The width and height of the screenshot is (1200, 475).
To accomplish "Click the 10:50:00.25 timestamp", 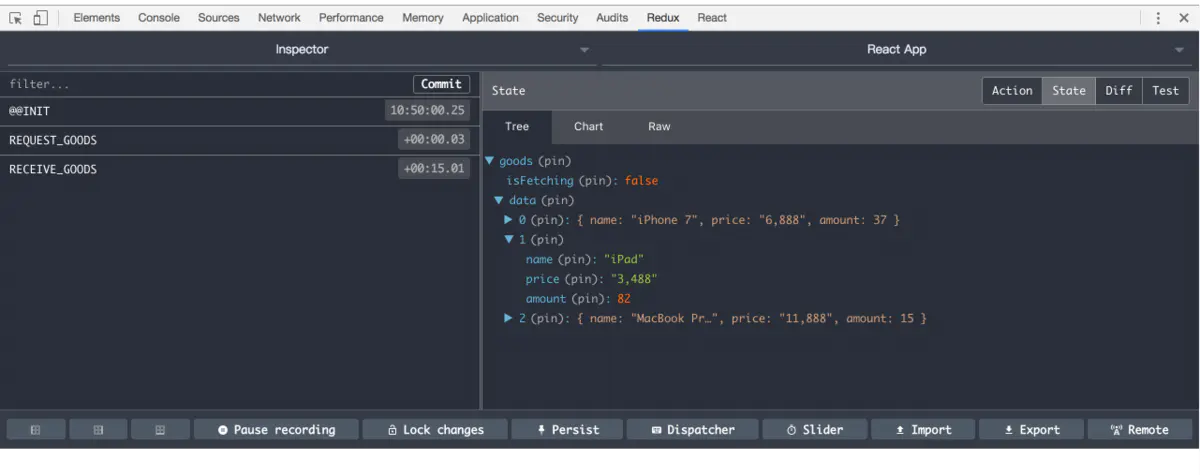I will 428,111.
